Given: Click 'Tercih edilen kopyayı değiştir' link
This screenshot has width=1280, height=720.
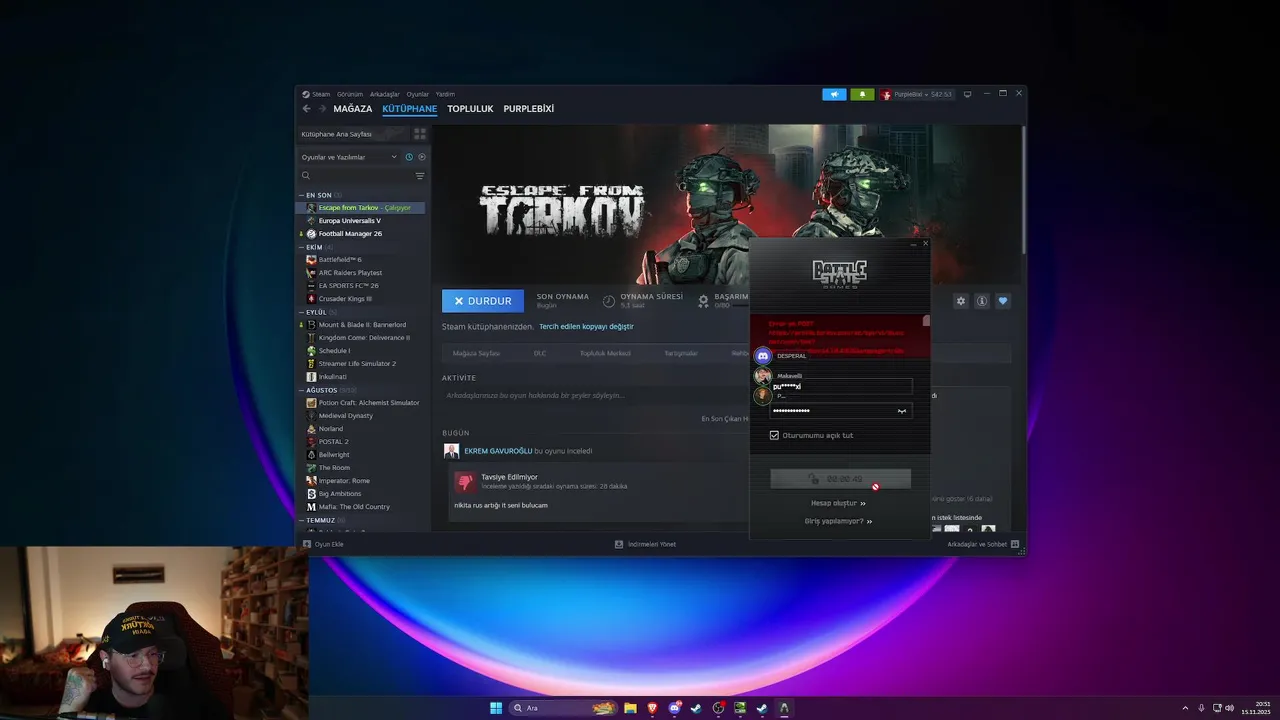Looking at the screenshot, I should coord(586,326).
